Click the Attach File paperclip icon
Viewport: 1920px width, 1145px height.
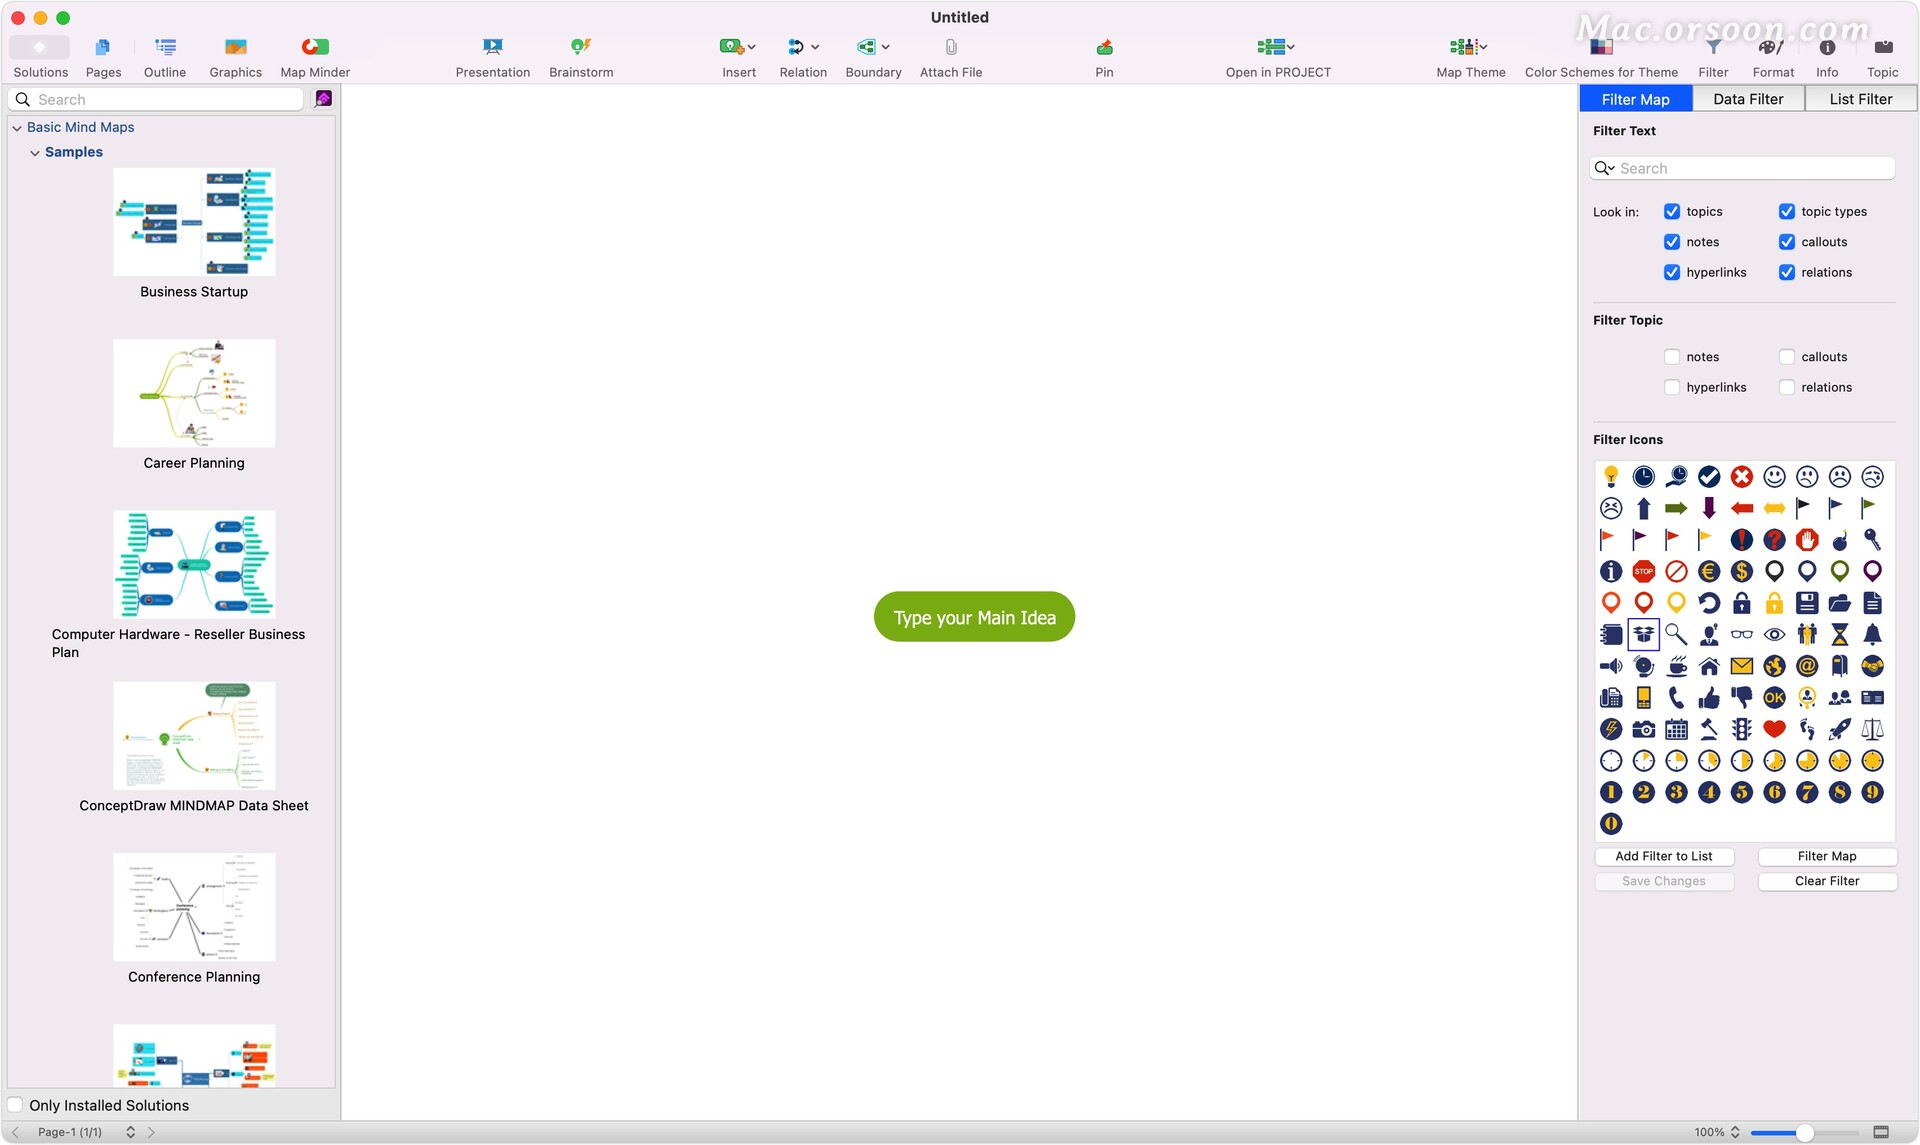(x=950, y=47)
